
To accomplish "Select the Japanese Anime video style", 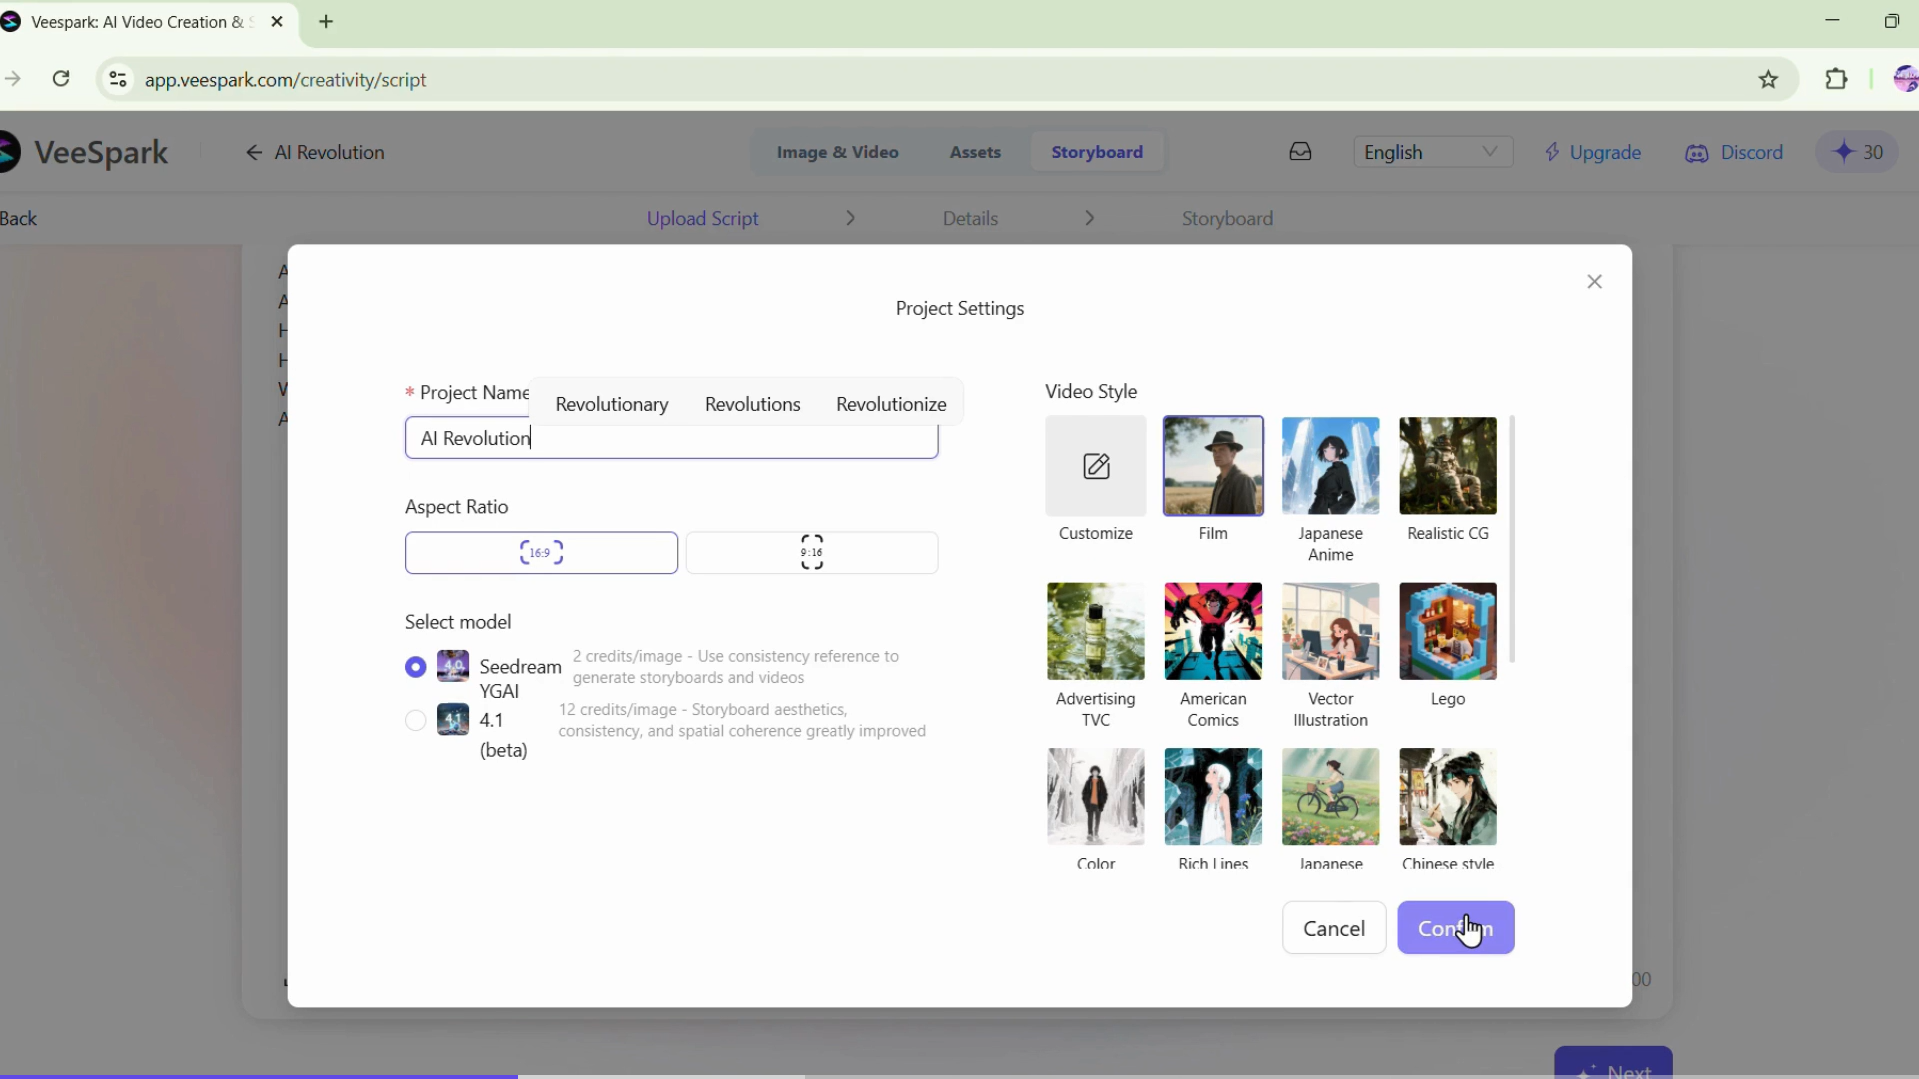I will pos(1330,466).
